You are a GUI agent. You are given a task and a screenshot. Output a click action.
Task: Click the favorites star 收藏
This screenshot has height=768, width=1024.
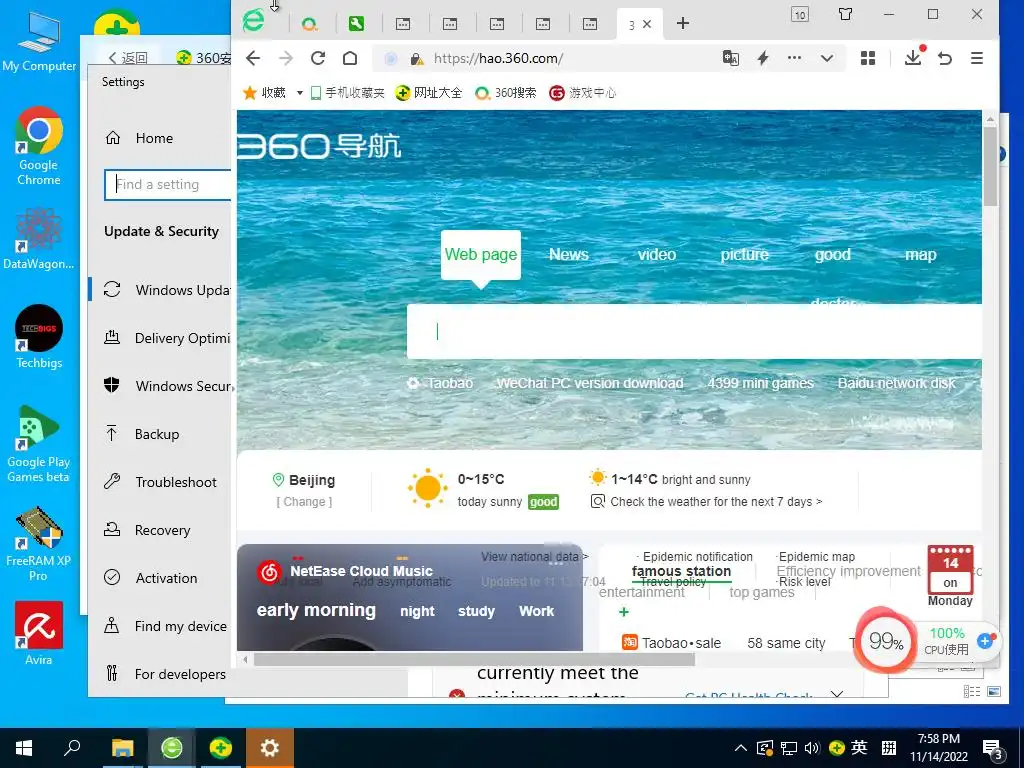click(x=265, y=93)
